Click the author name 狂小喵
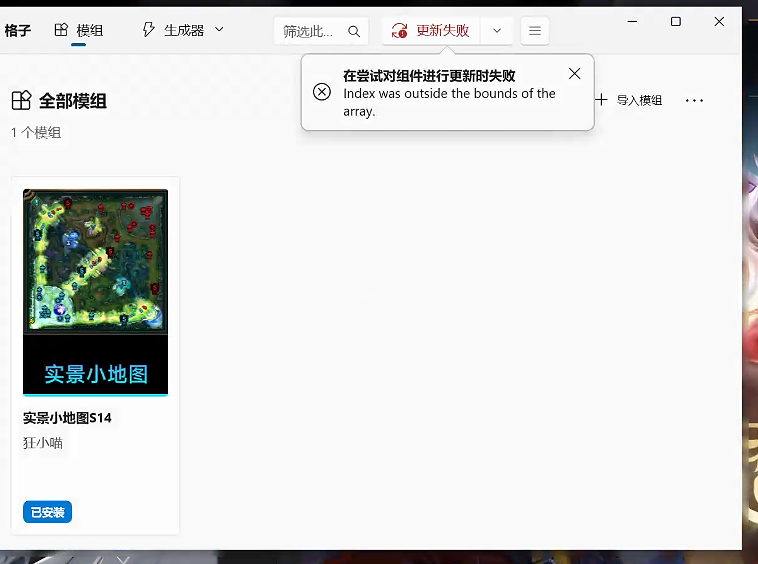Image resolution: width=758 pixels, height=564 pixels. pos(43,442)
